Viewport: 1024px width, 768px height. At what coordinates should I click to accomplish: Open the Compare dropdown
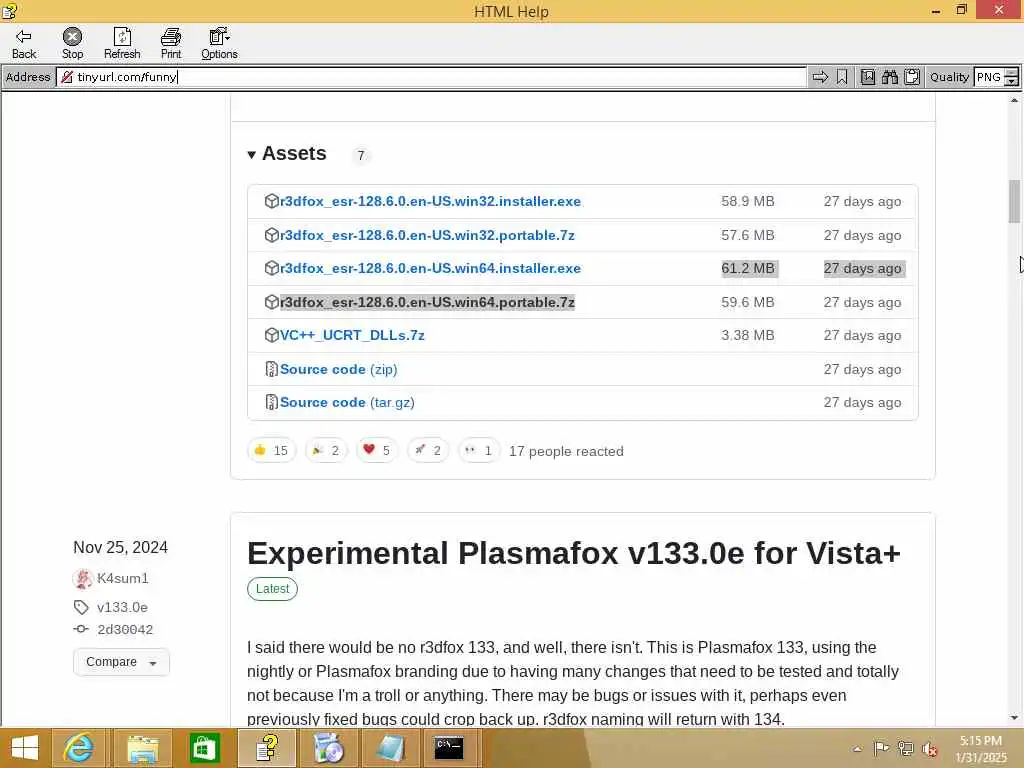[x=121, y=662]
